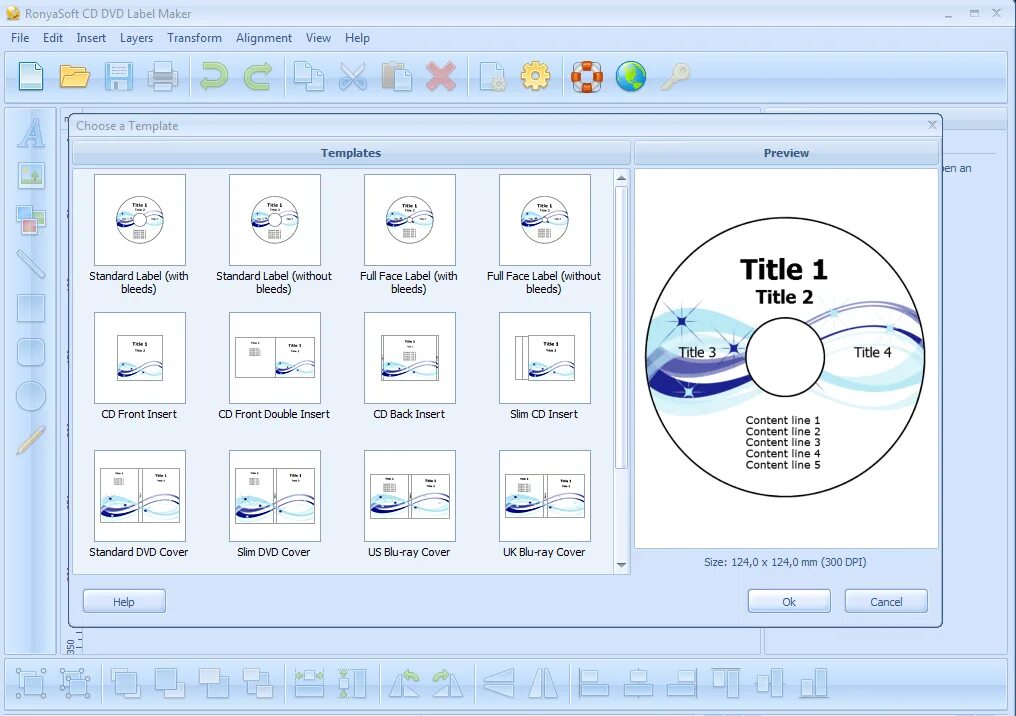Select the Line drawing tool
1016x716 pixels.
coord(31,264)
